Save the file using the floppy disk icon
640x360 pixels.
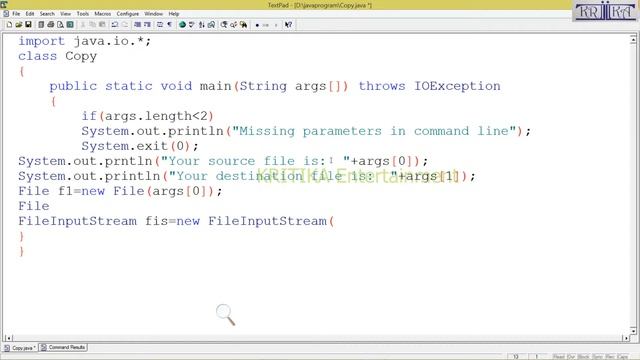pos(28,25)
